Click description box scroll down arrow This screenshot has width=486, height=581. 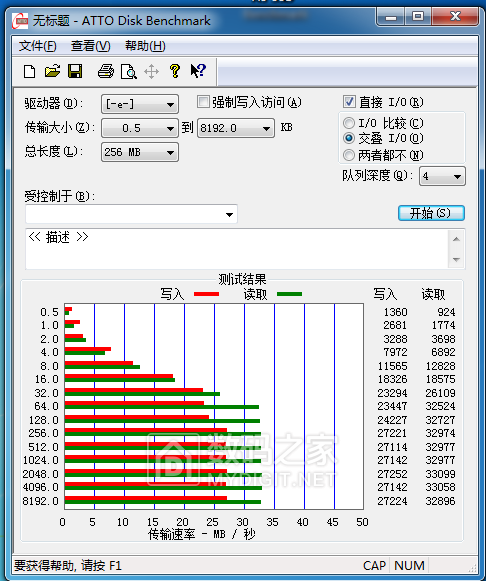(x=456, y=259)
